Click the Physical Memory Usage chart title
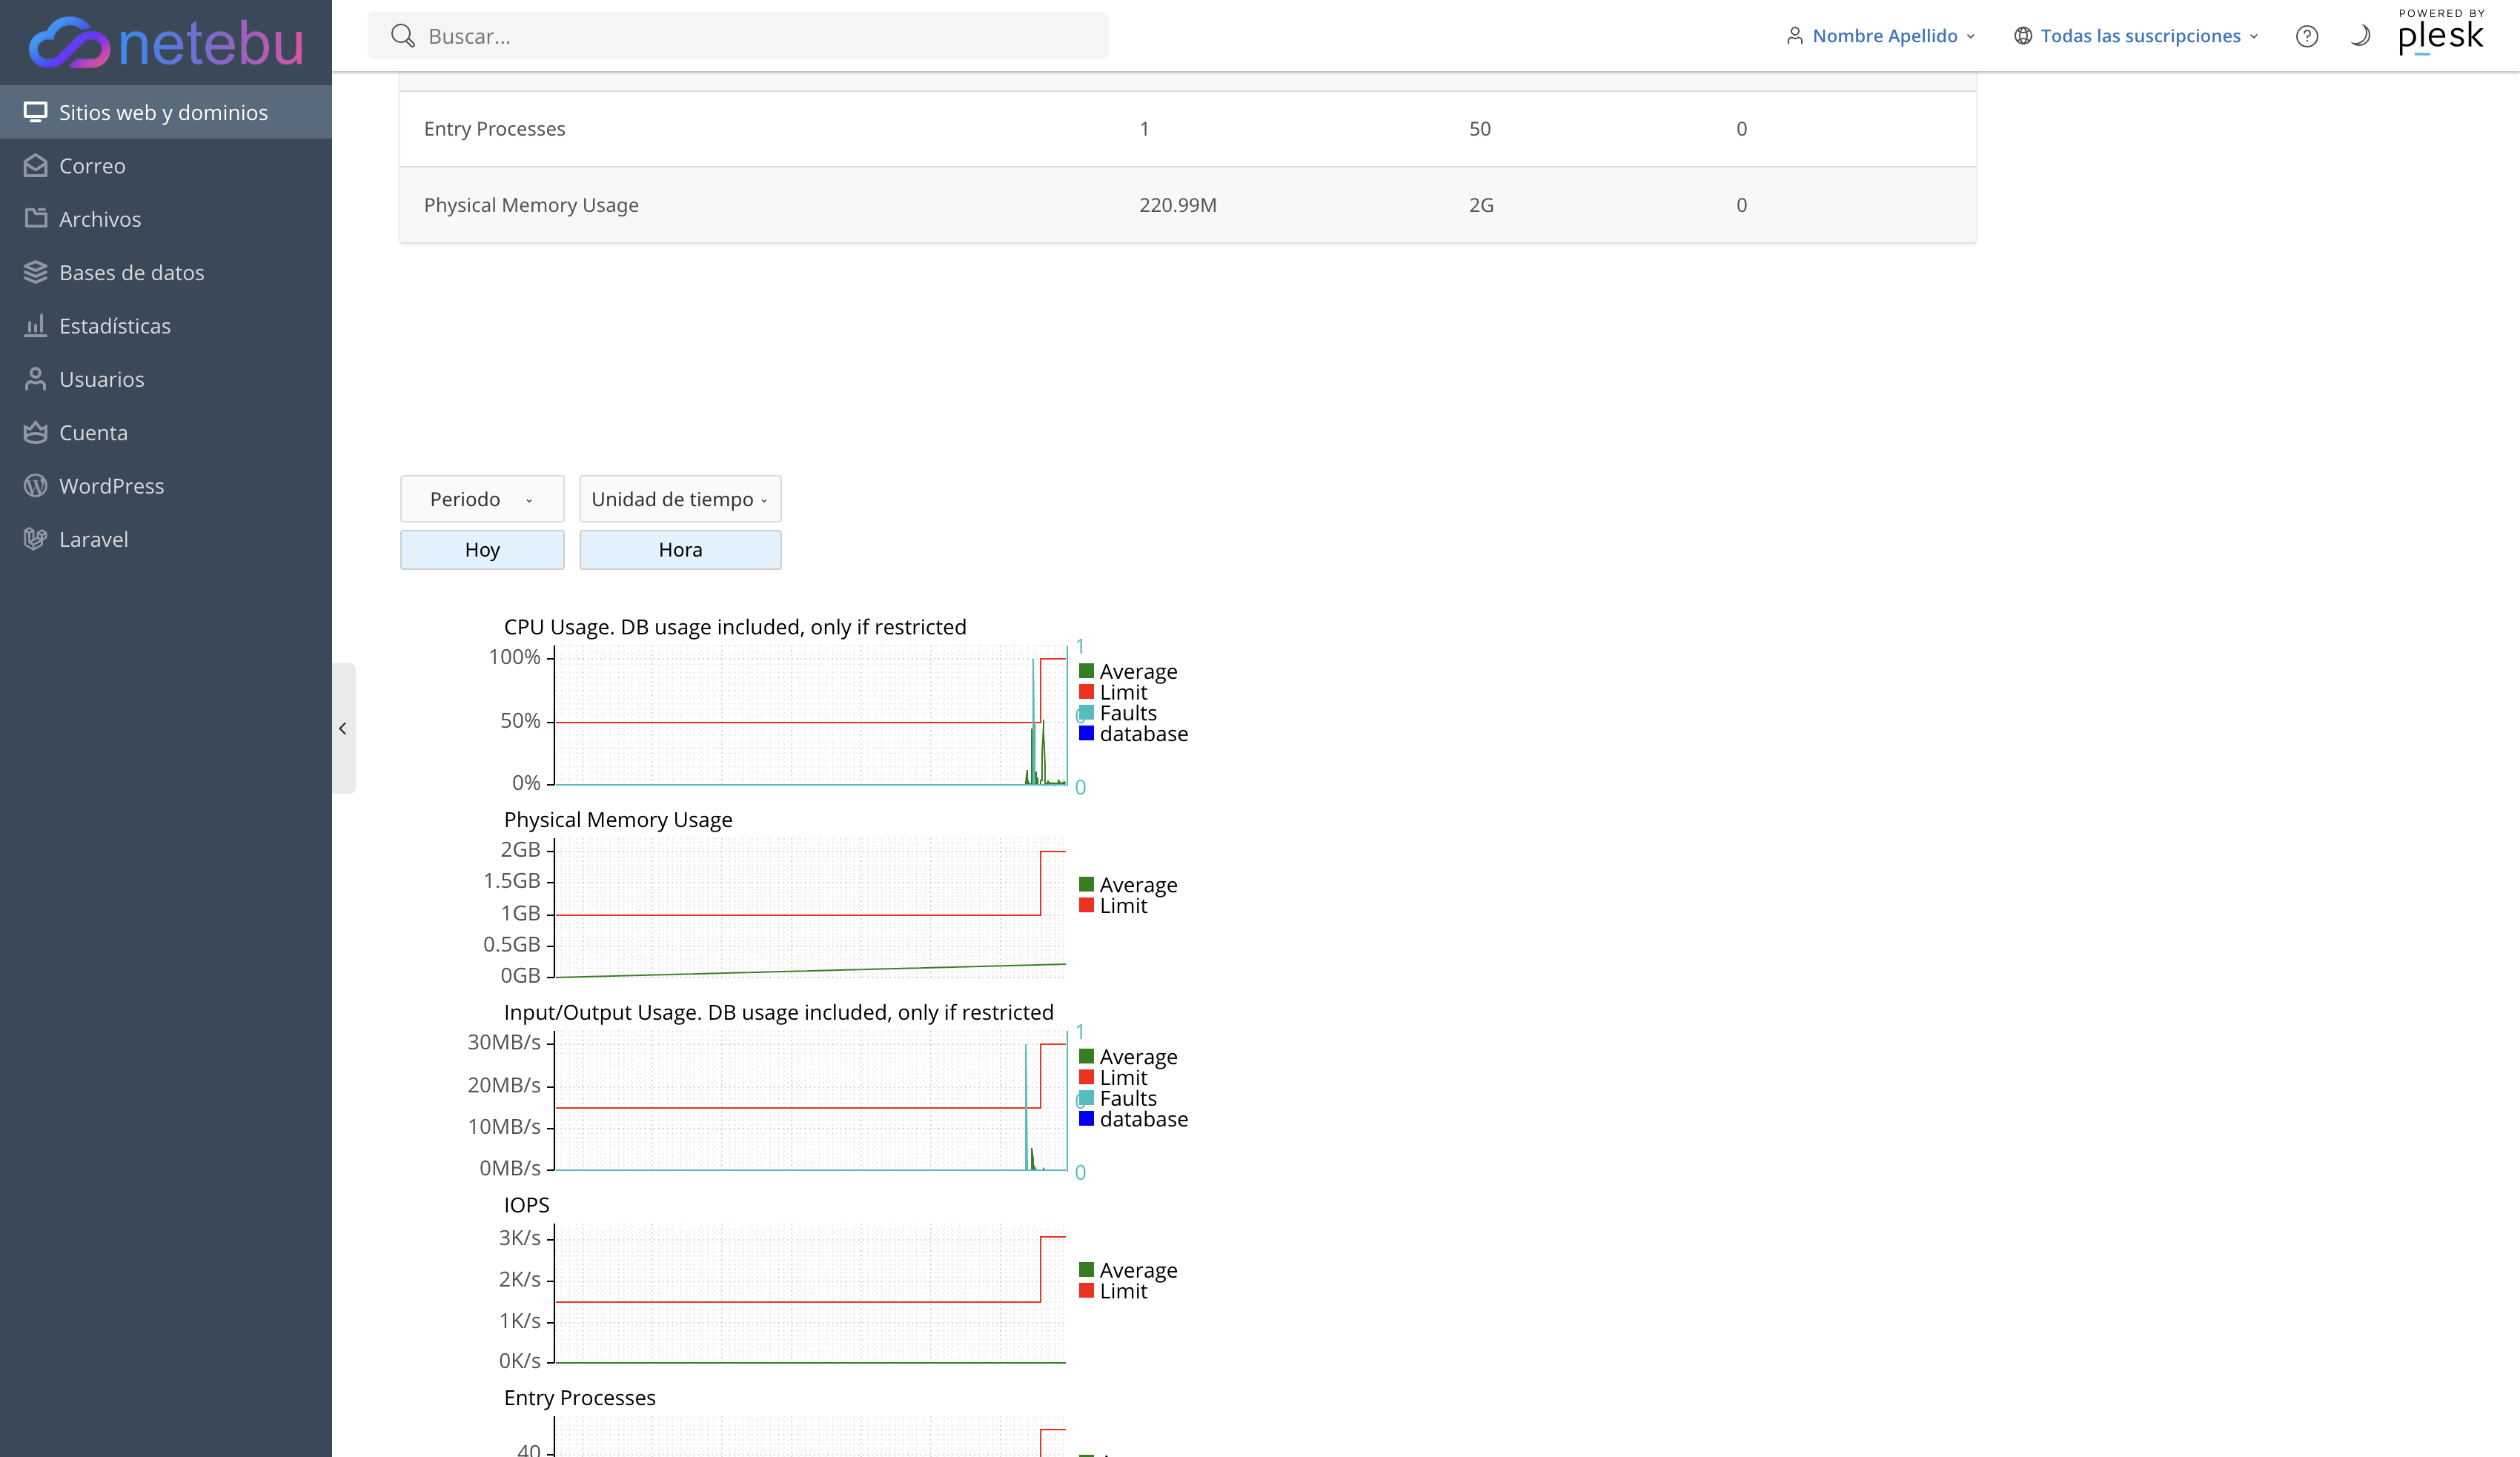 tap(618, 820)
